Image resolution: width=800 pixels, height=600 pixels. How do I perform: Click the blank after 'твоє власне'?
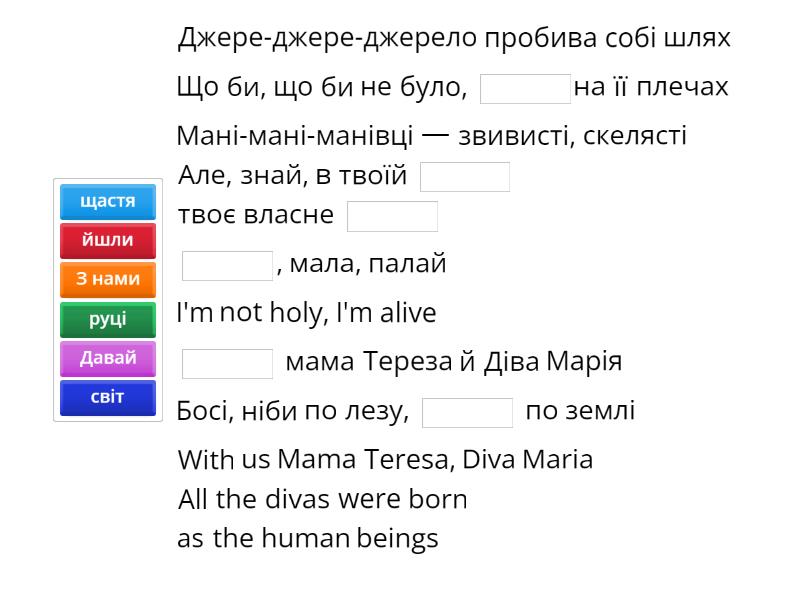click(392, 216)
